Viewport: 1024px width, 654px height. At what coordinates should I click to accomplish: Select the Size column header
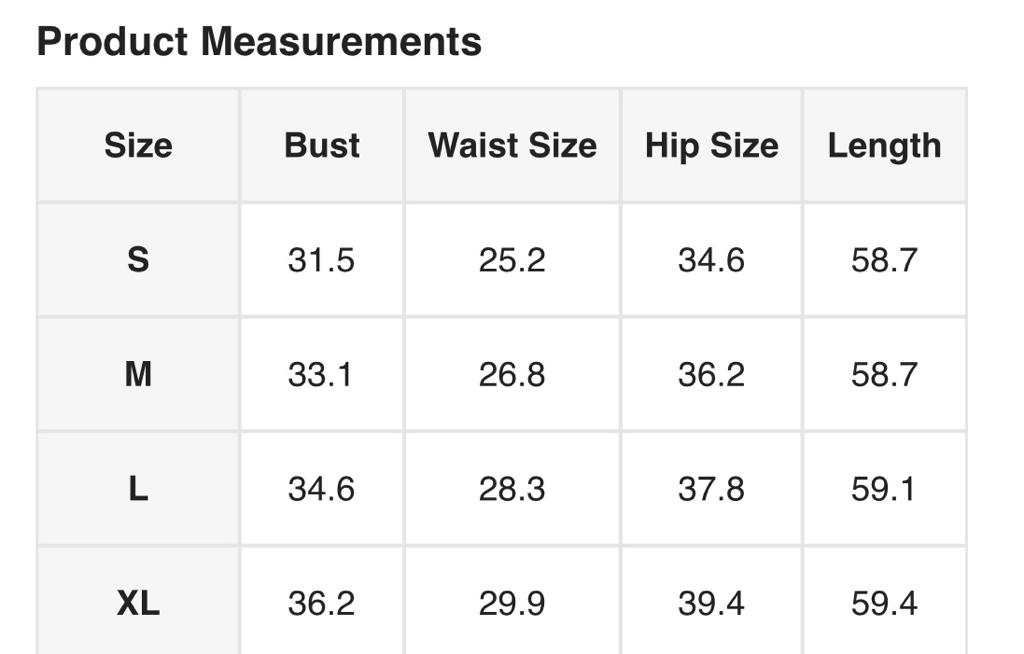click(x=138, y=146)
